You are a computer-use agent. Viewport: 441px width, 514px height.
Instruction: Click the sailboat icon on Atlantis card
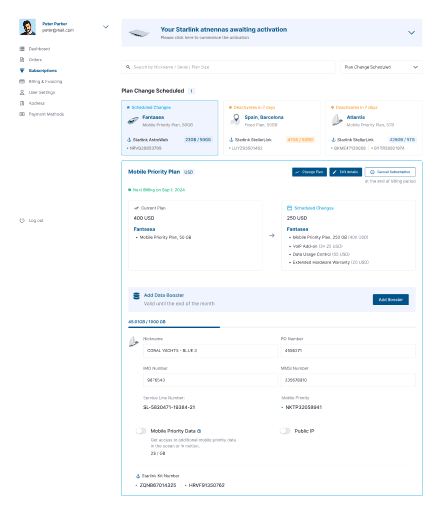337,120
